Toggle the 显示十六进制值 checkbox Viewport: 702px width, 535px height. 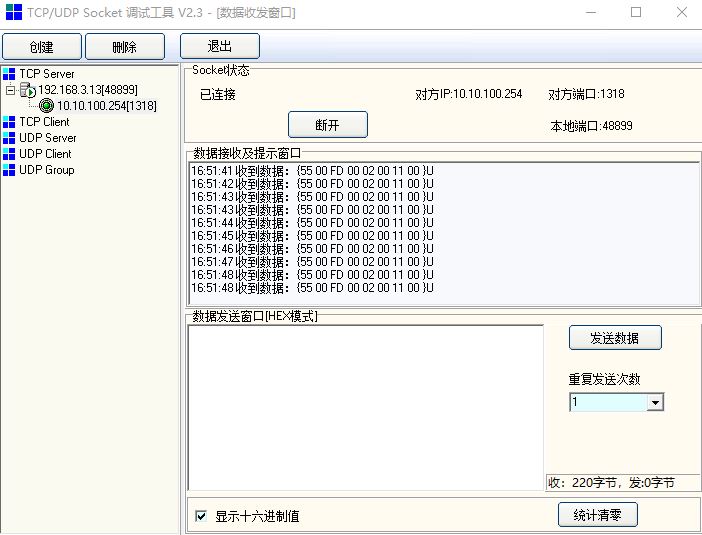[x=201, y=516]
